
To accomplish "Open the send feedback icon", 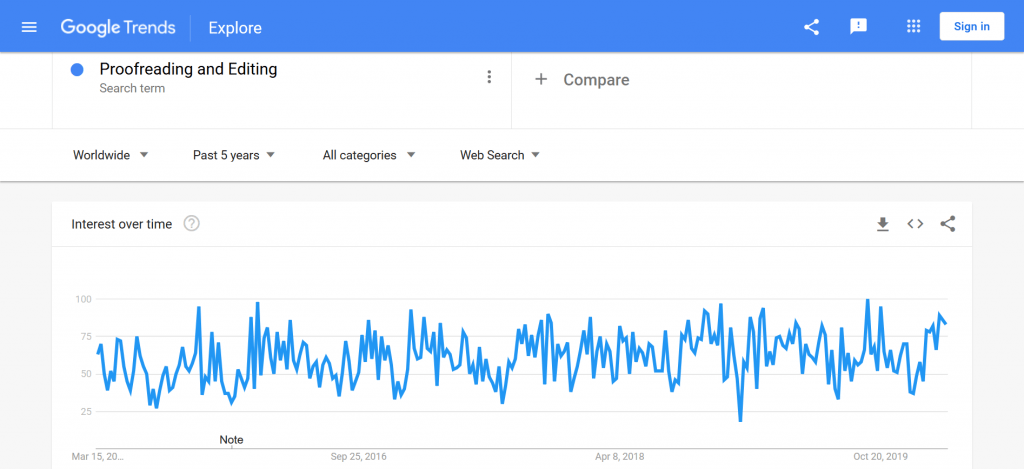I will tap(858, 27).
